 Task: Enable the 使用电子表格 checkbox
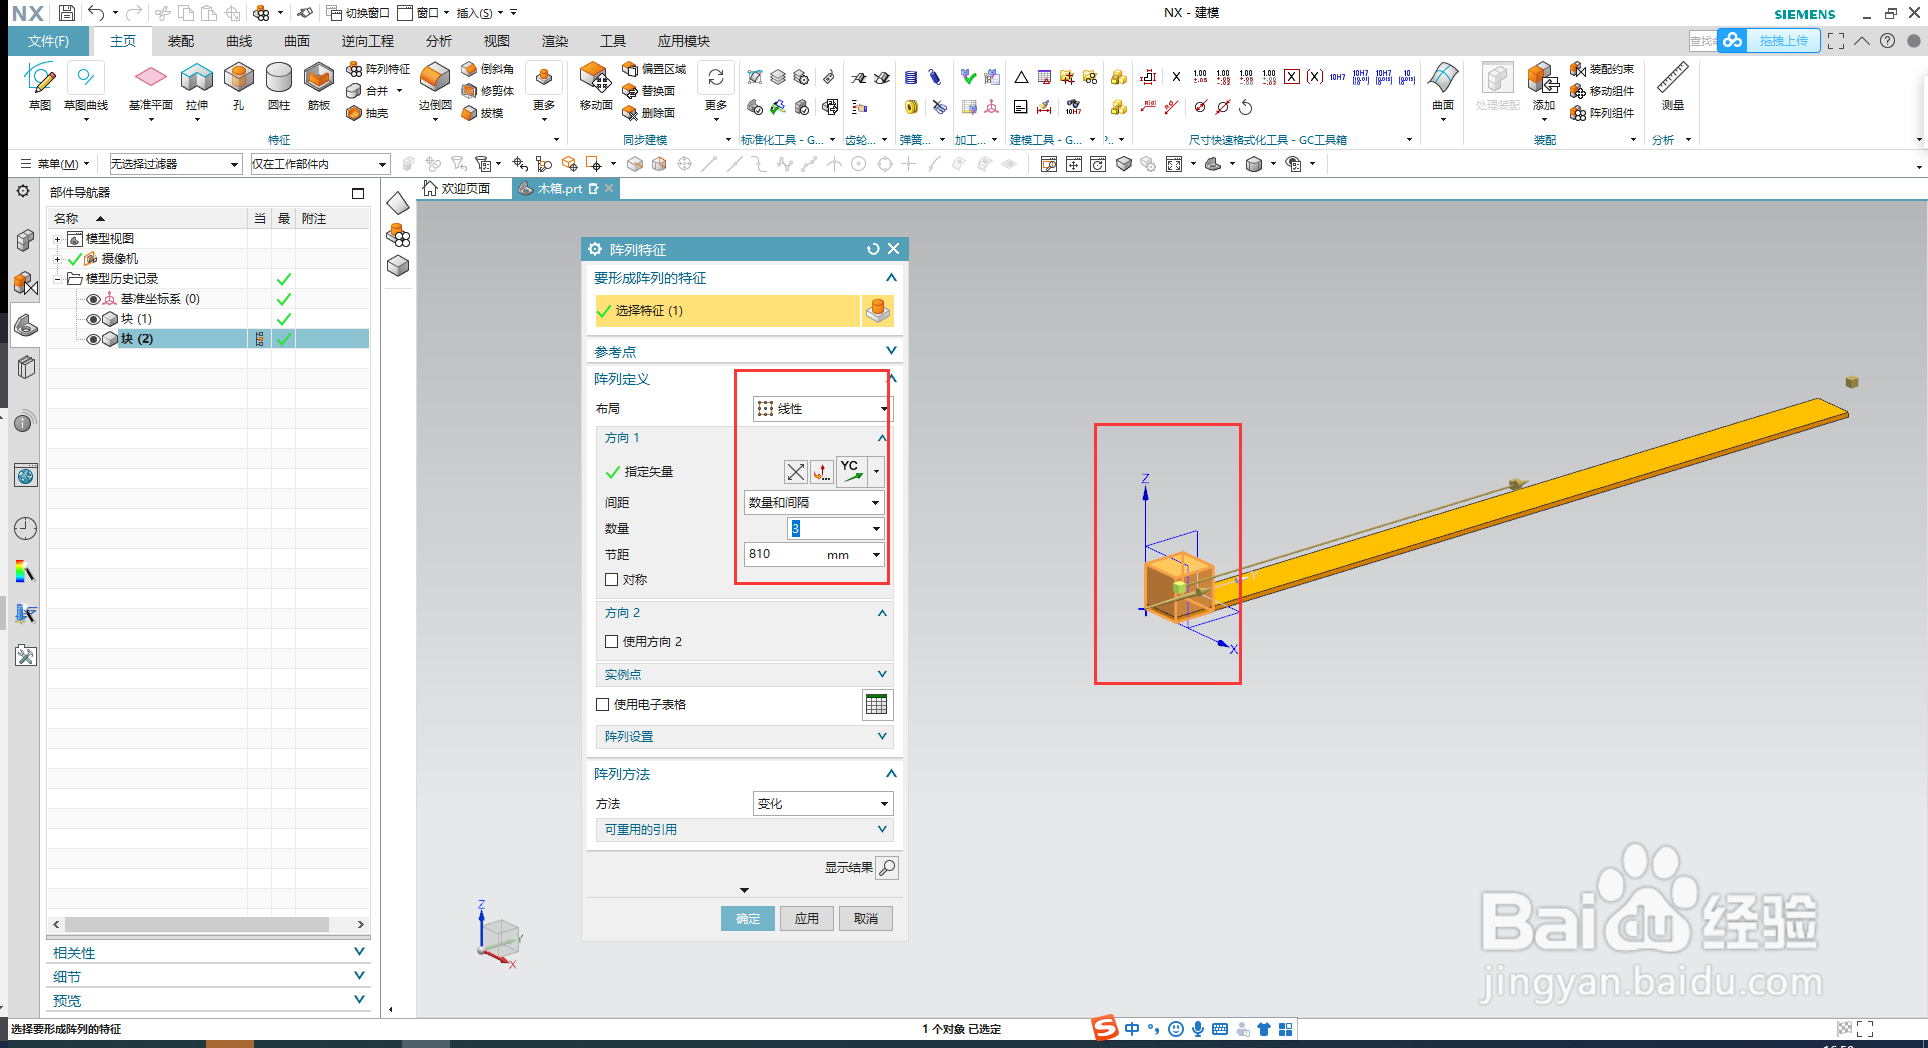(x=602, y=705)
